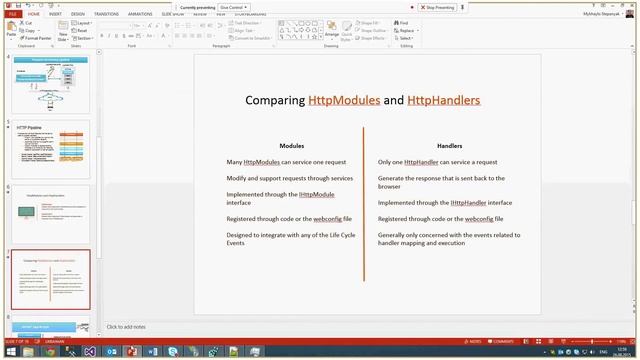Click the 'Modules' column heading text
Screen dimensions: 640x360
click(x=291, y=146)
